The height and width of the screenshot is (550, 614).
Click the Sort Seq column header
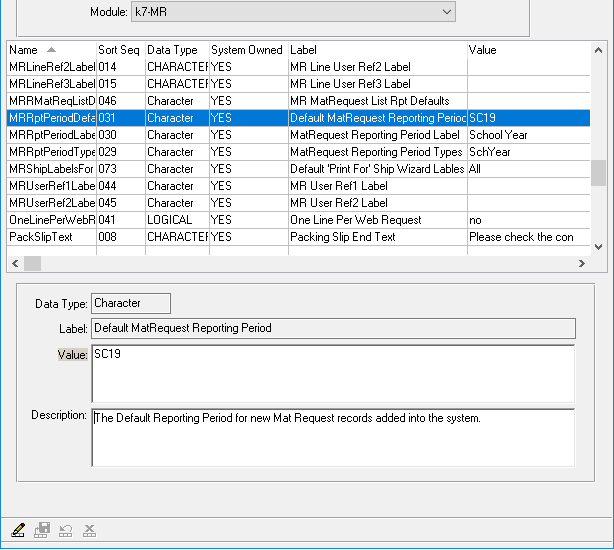click(119, 50)
